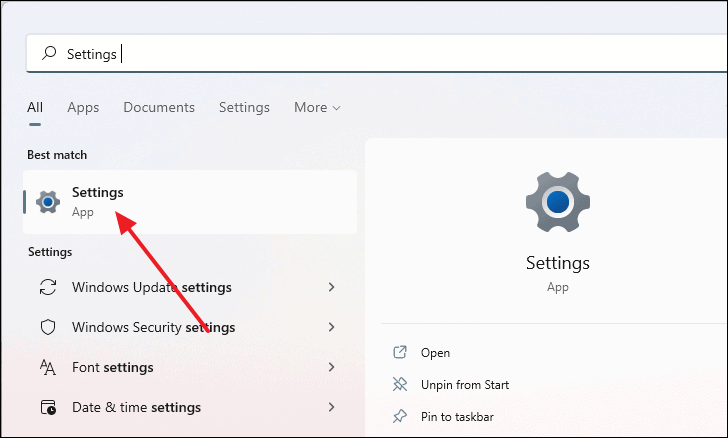Select Open in the preview pane

435,353
